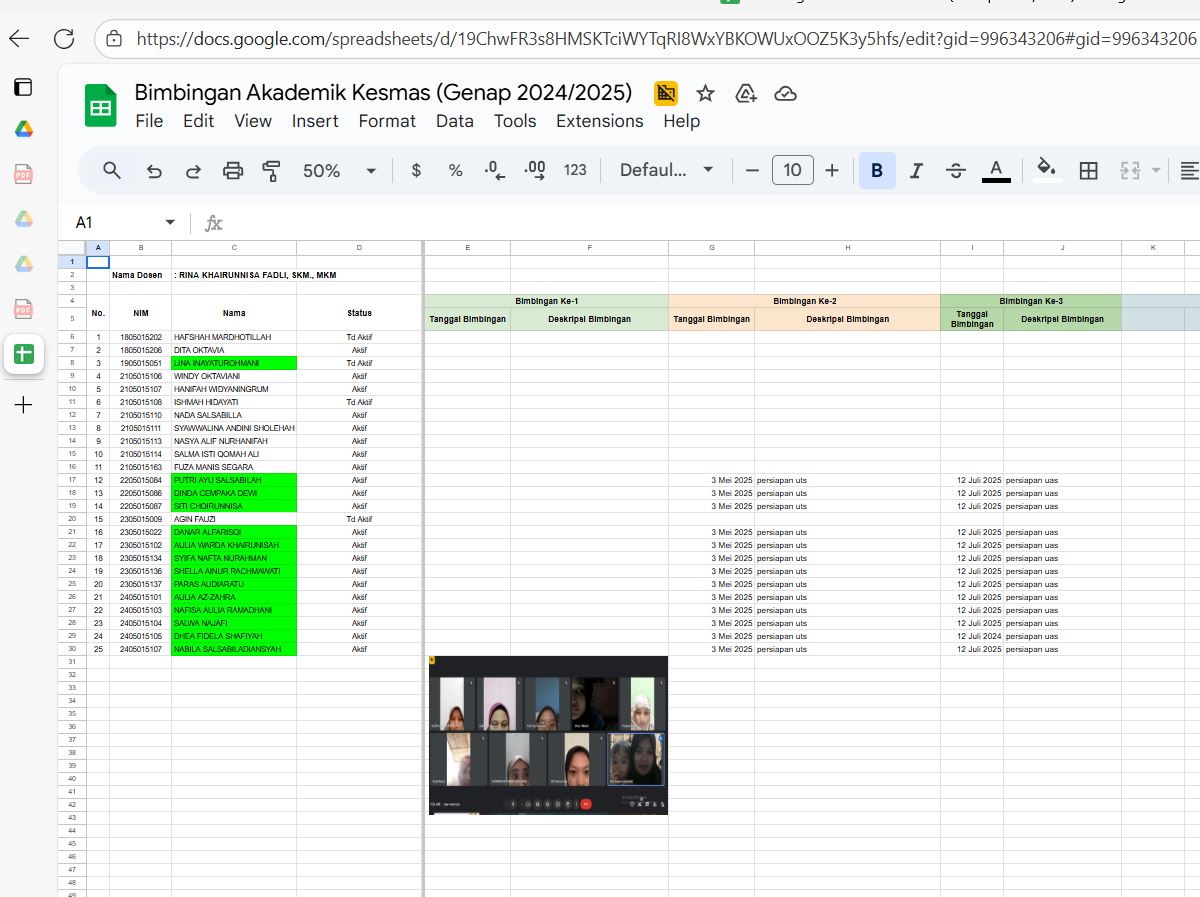Screen dimensions: 1200x897
Task: Increase font size with plus button
Action: pos(832,171)
